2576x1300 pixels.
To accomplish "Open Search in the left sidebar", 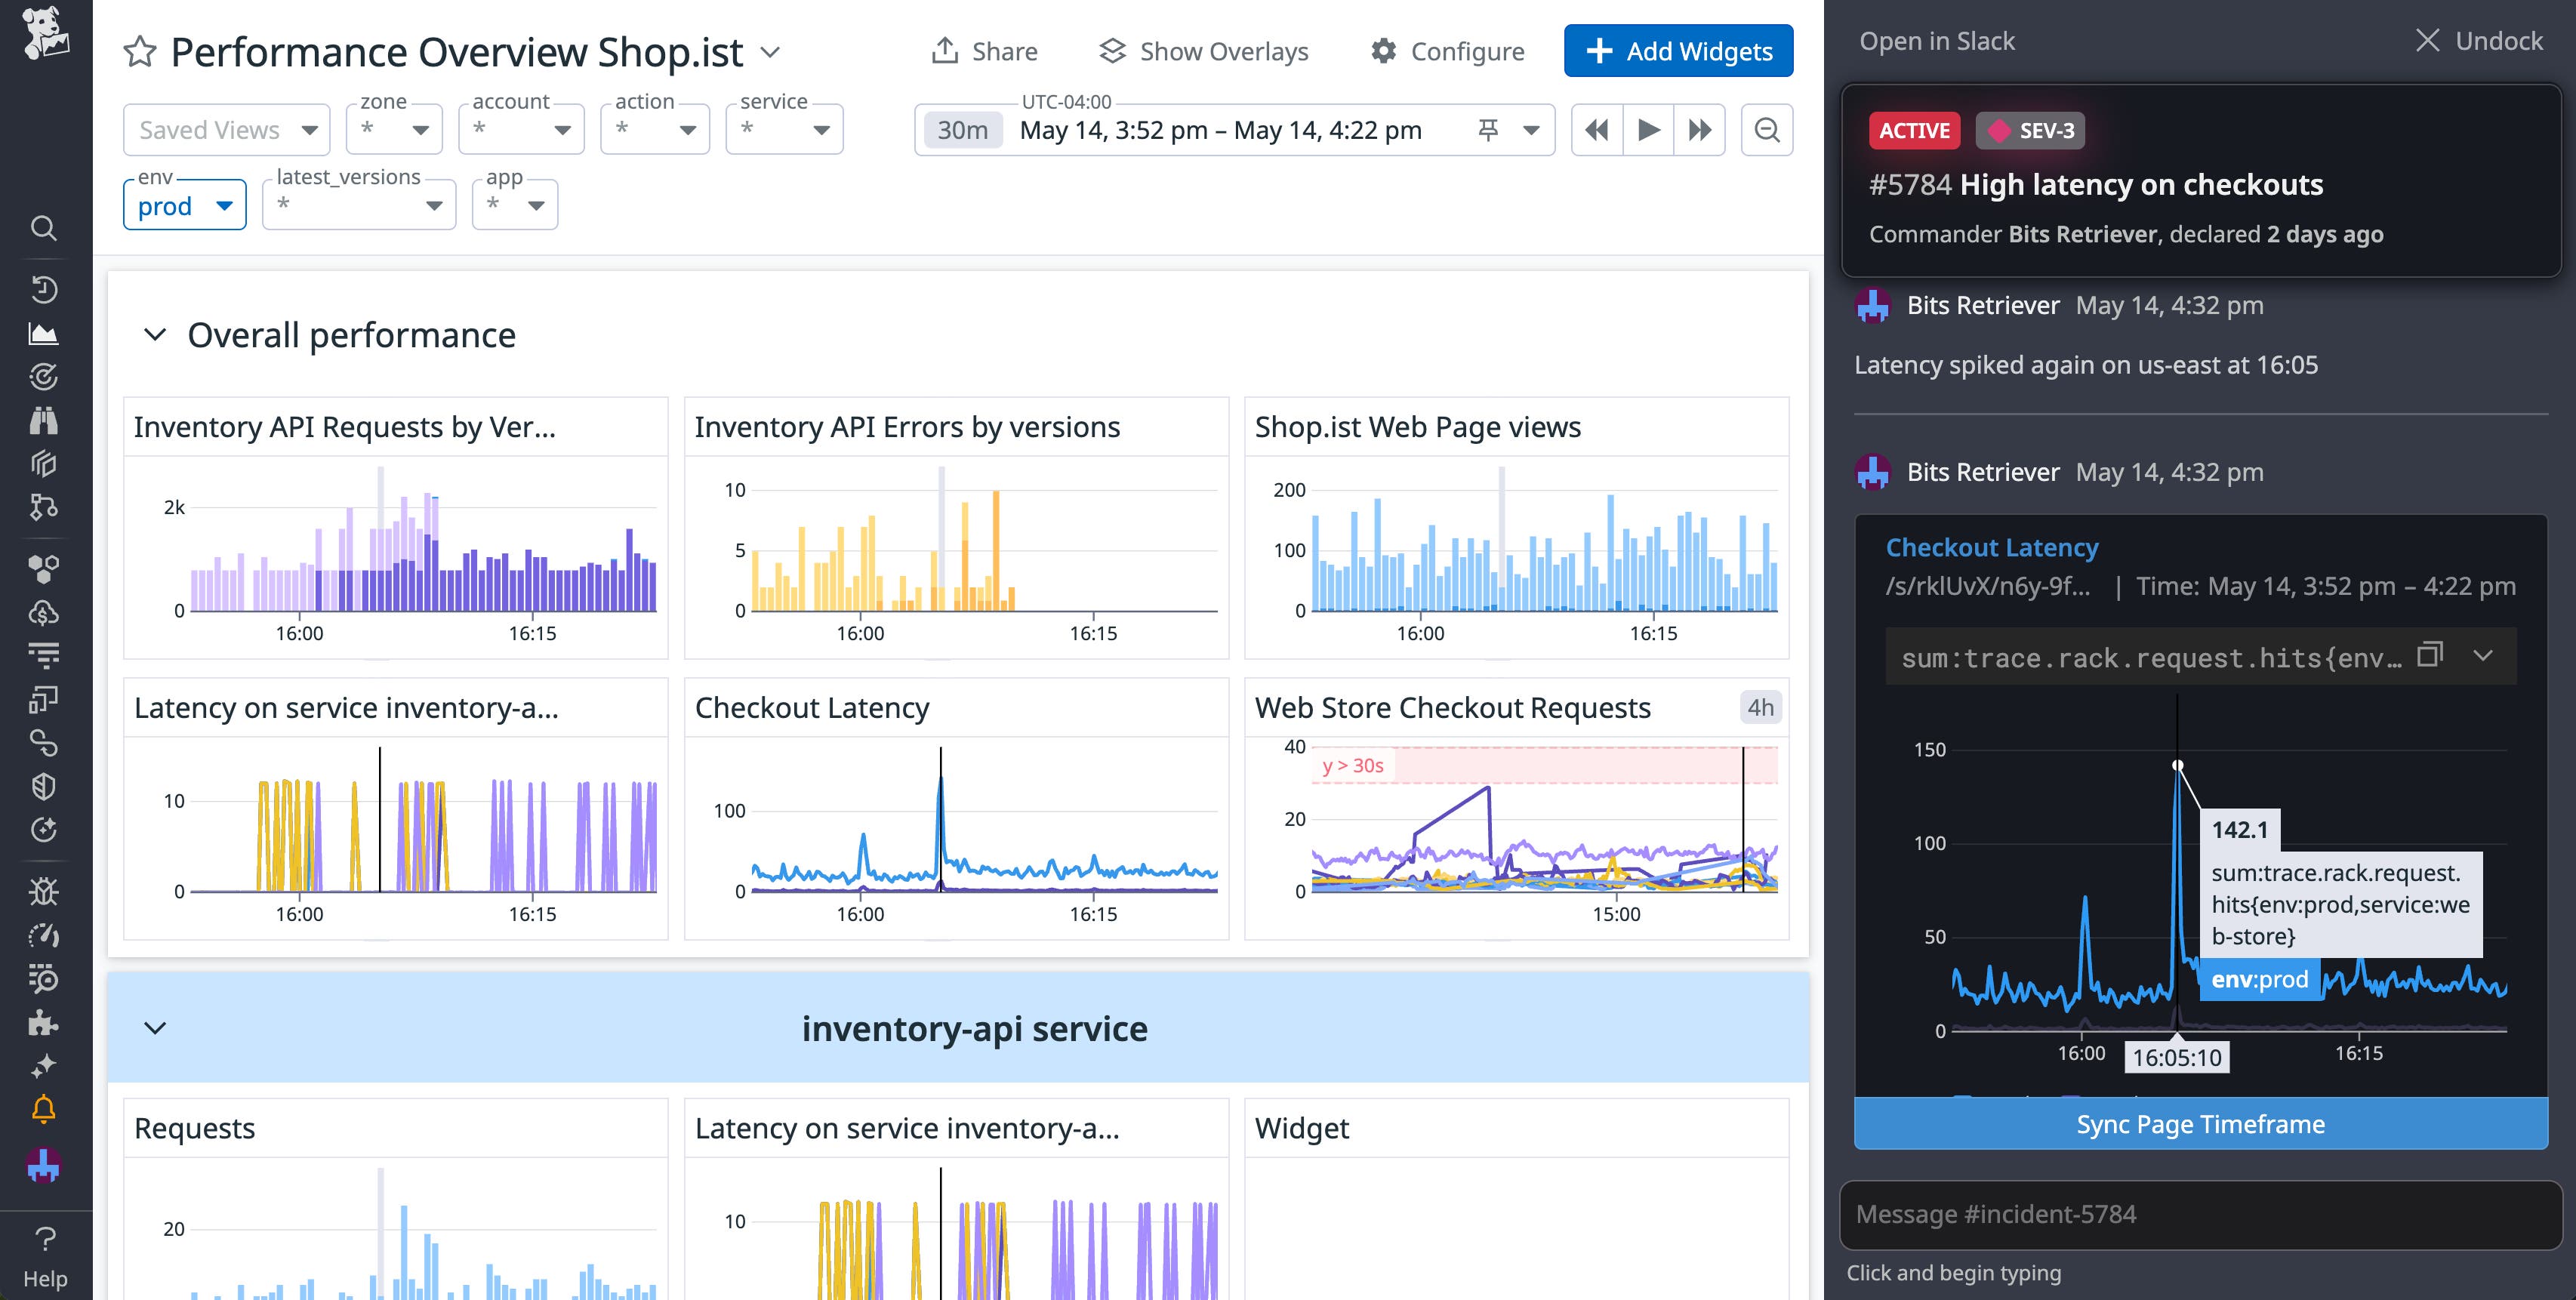I will coord(44,228).
